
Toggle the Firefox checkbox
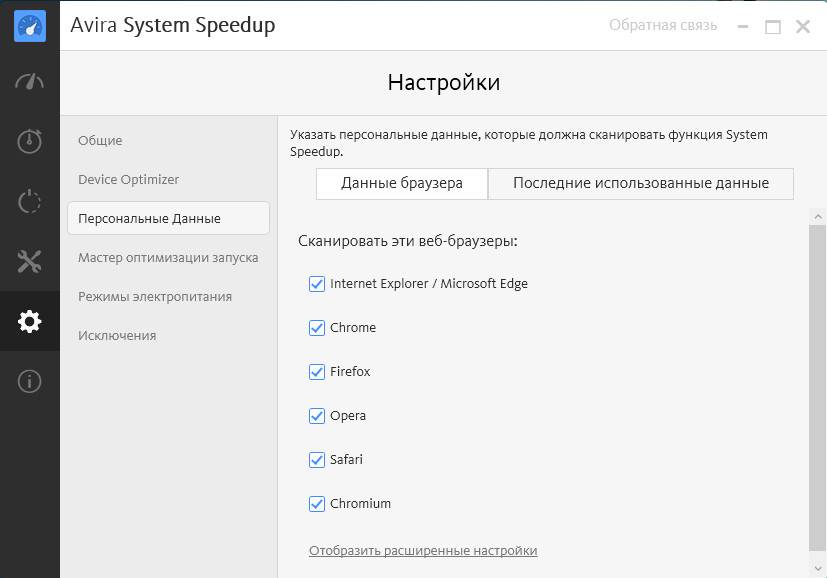pyautogui.click(x=316, y=372)
